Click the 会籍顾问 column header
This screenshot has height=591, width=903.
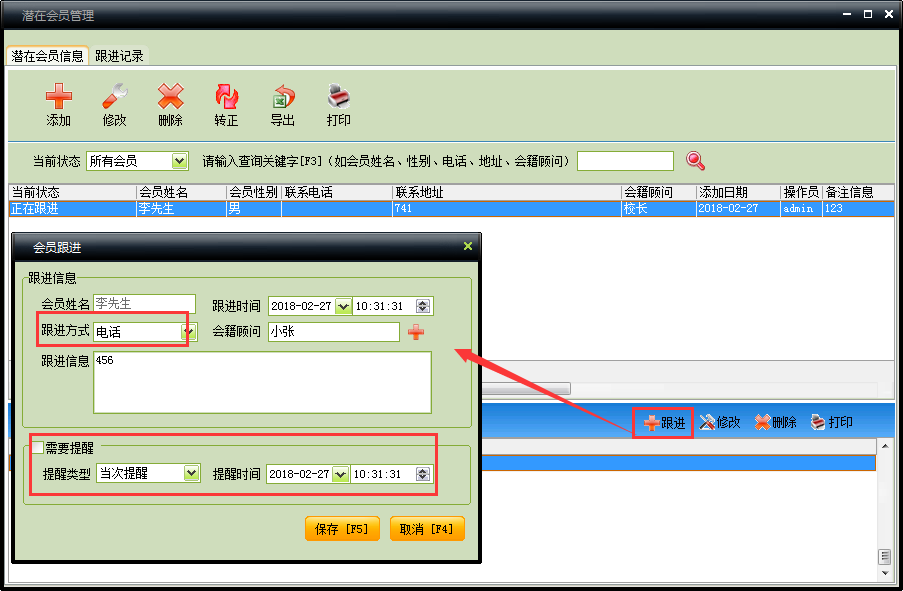[x=659, y=192]
